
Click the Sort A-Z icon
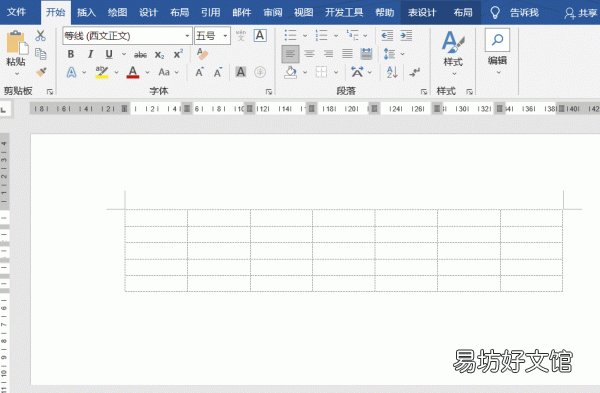tap(392, 72)
